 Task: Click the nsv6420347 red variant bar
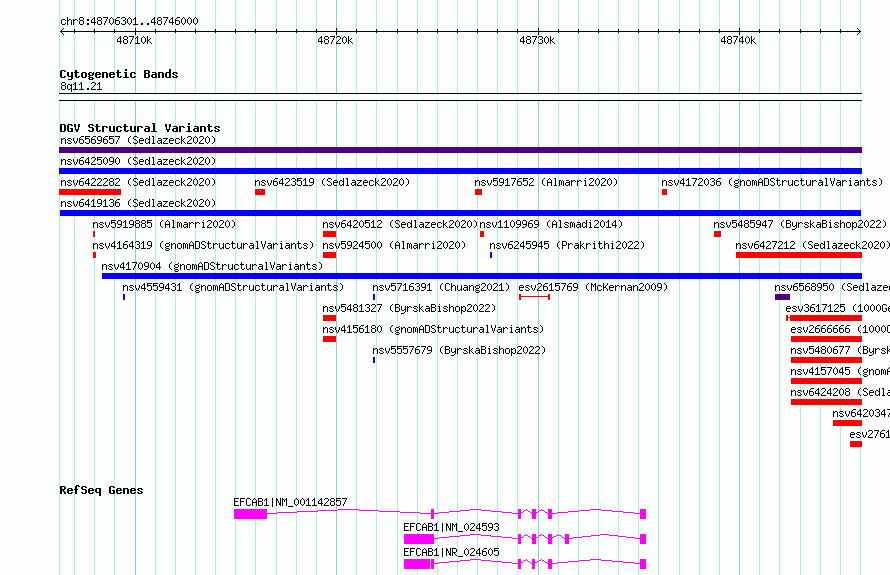coord(847,423)
